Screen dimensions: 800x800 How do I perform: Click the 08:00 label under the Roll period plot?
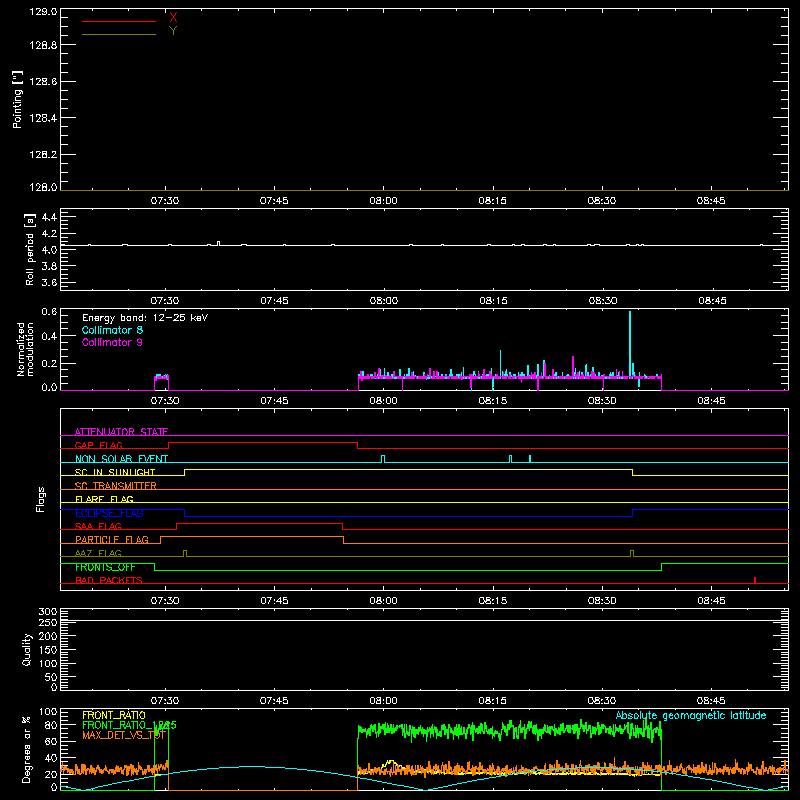pos(384,301)
